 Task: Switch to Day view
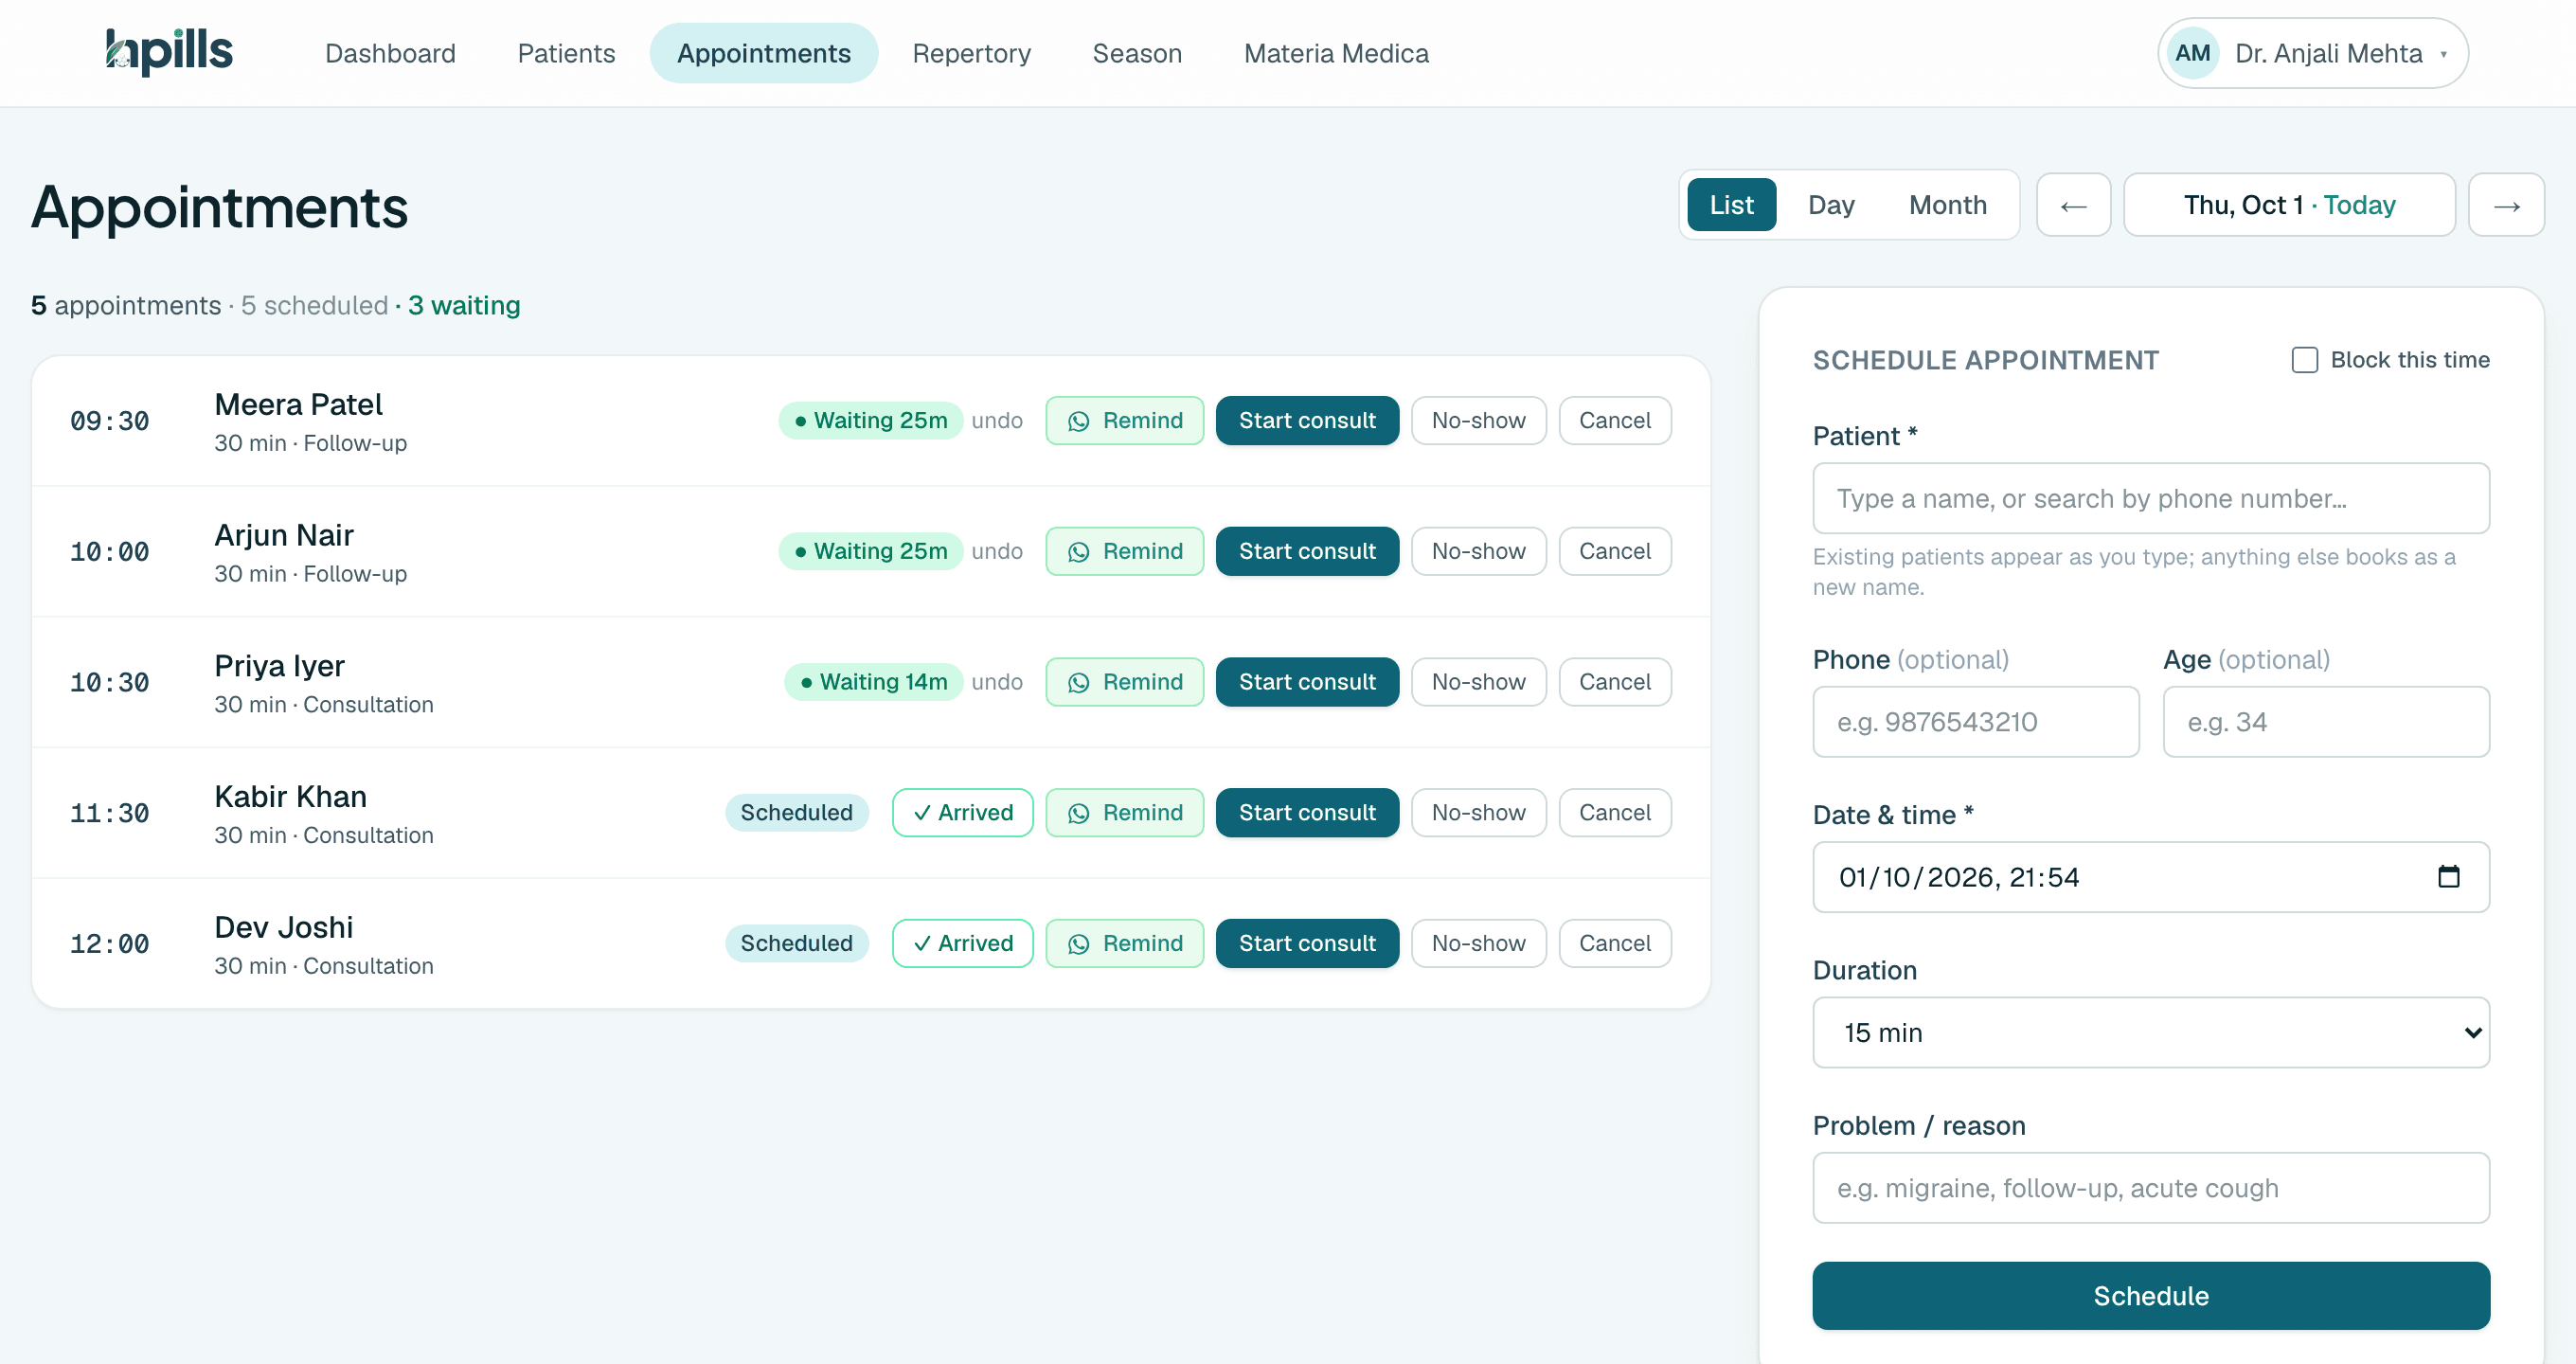(1831, 205)
